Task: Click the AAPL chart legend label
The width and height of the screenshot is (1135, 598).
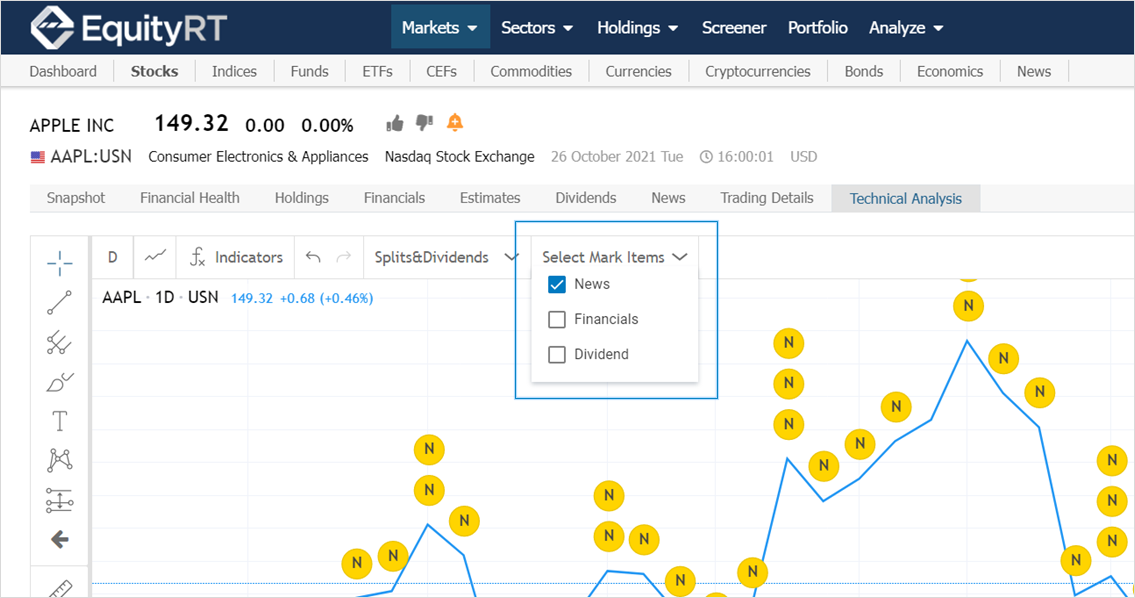Action: (122, 298)
